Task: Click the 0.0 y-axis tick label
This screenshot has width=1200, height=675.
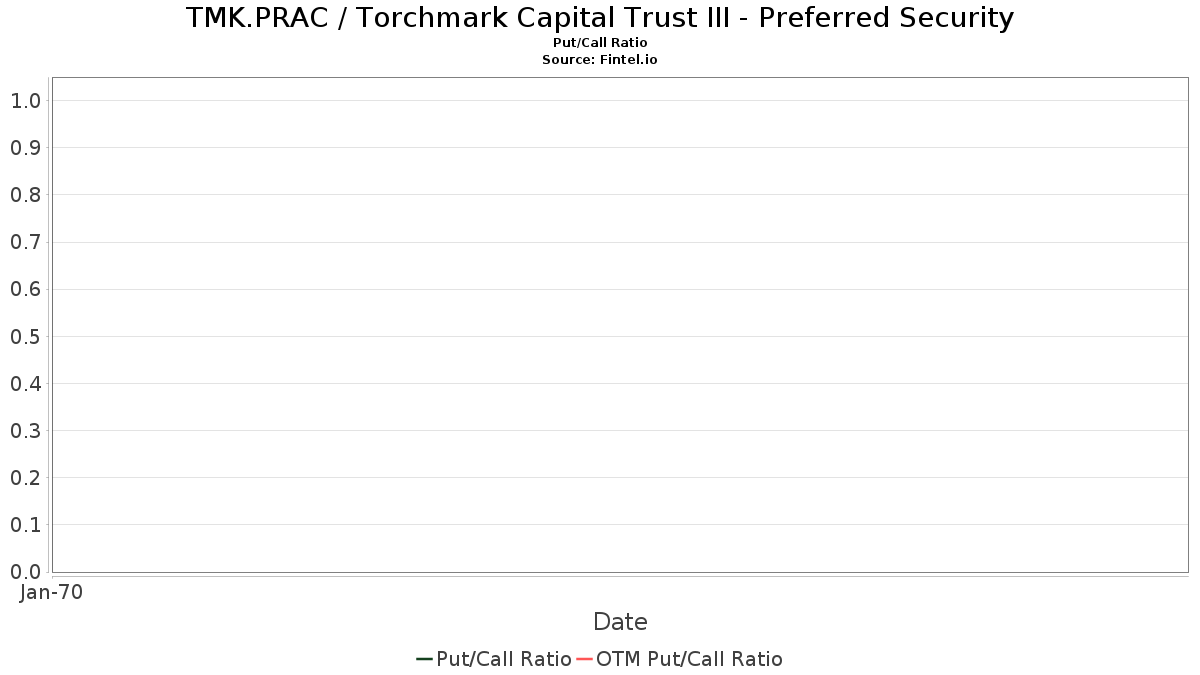Action: click(25, 571)
